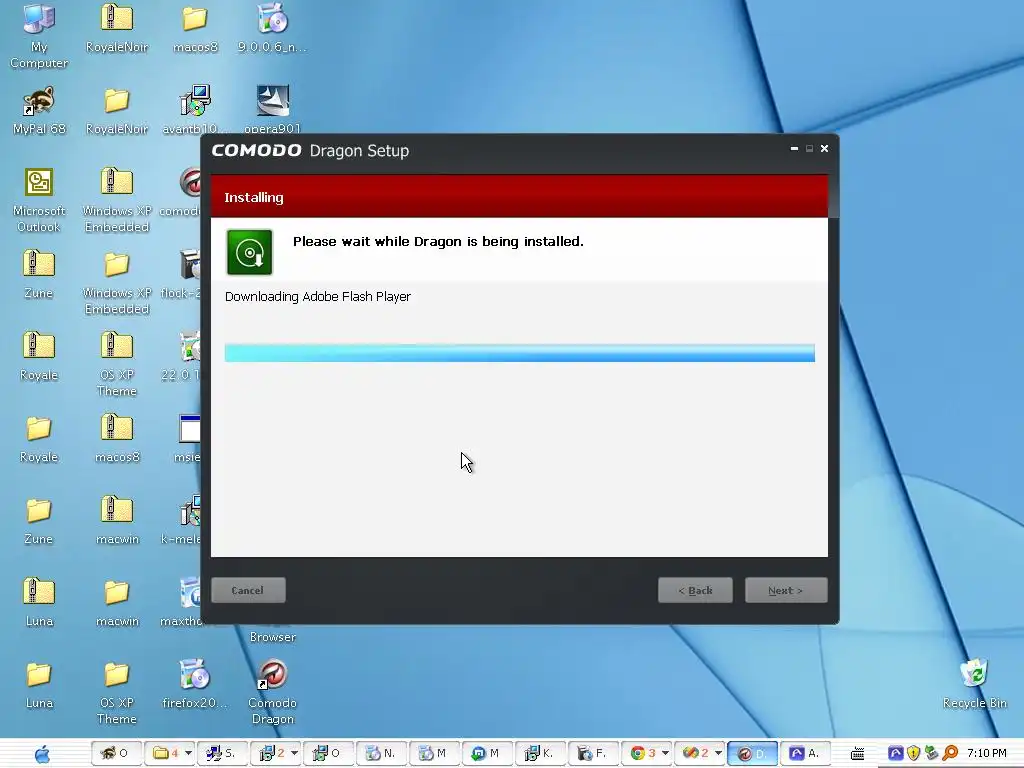The width and height of the screenshot is (1024, 768).
Task: Run the firefox20... installer icon
Action: tap(195, 684)
